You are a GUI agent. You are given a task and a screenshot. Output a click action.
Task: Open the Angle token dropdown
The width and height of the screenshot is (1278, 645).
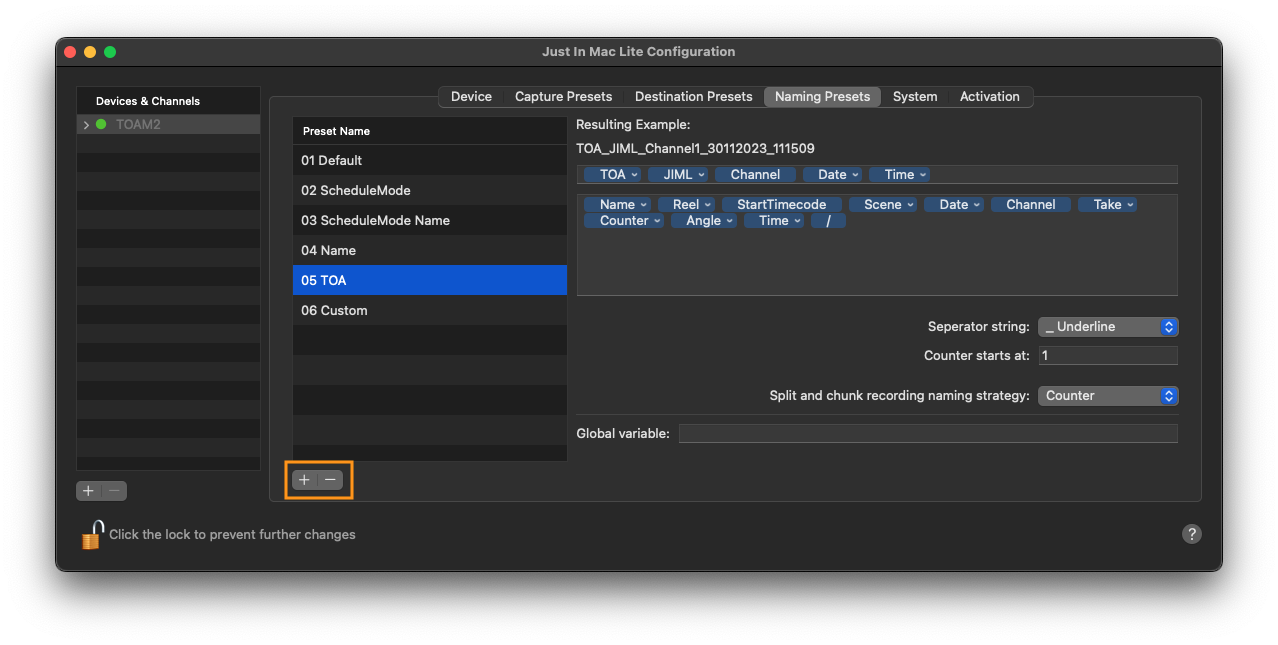tap(704, 220)
